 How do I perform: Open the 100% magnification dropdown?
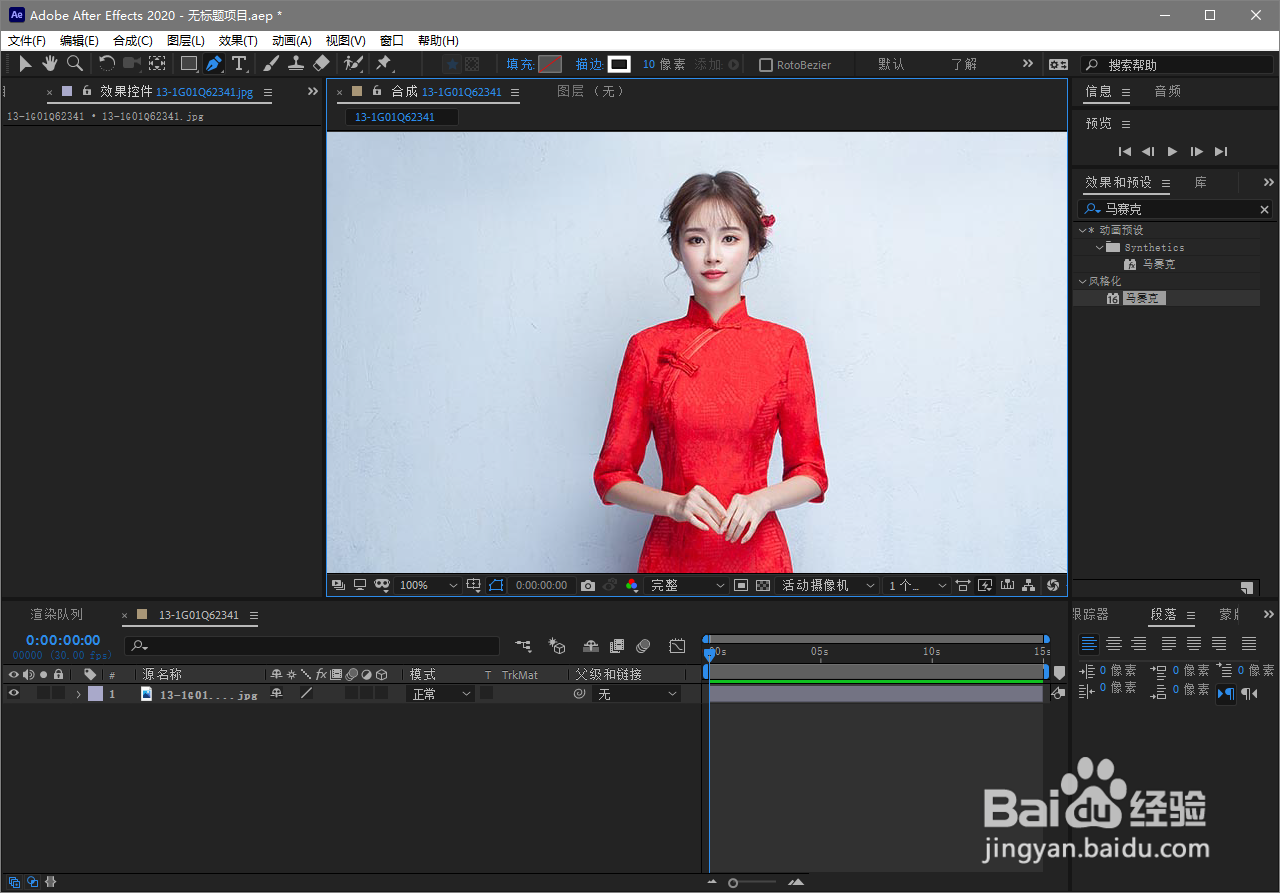[x=429, y=585]
